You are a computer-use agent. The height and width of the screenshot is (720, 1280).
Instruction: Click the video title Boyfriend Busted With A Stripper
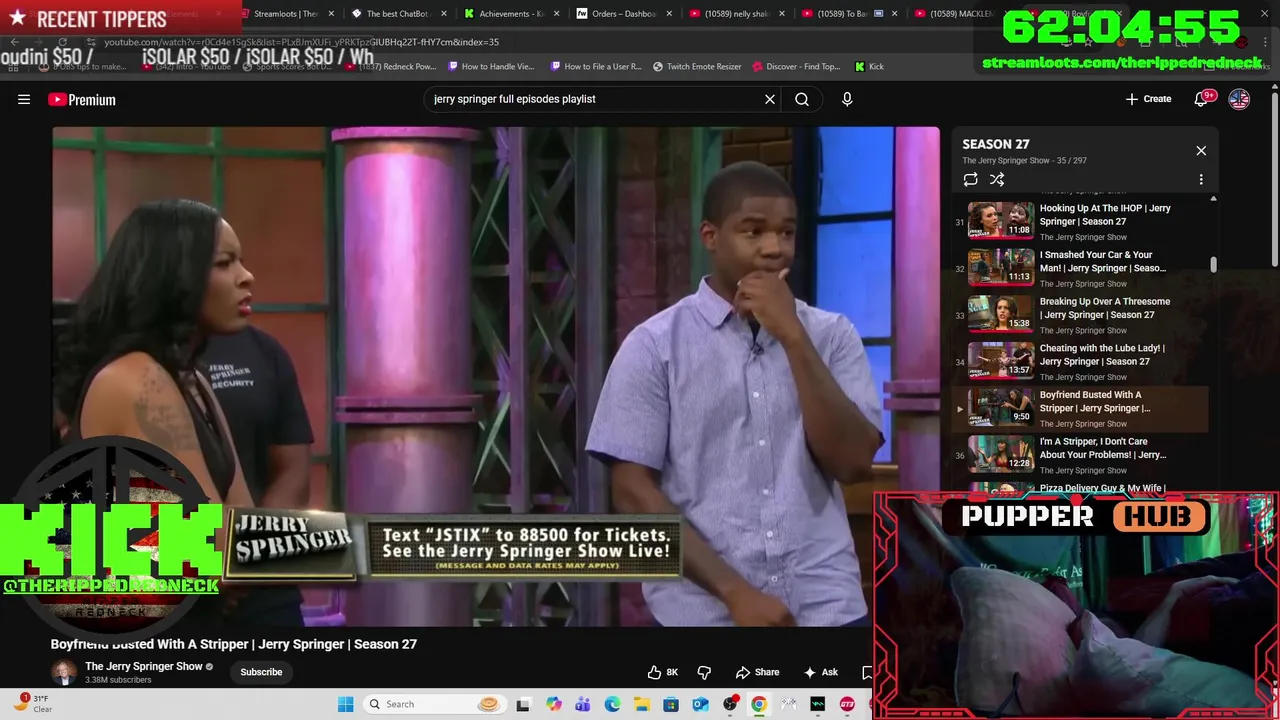point(234,644)
